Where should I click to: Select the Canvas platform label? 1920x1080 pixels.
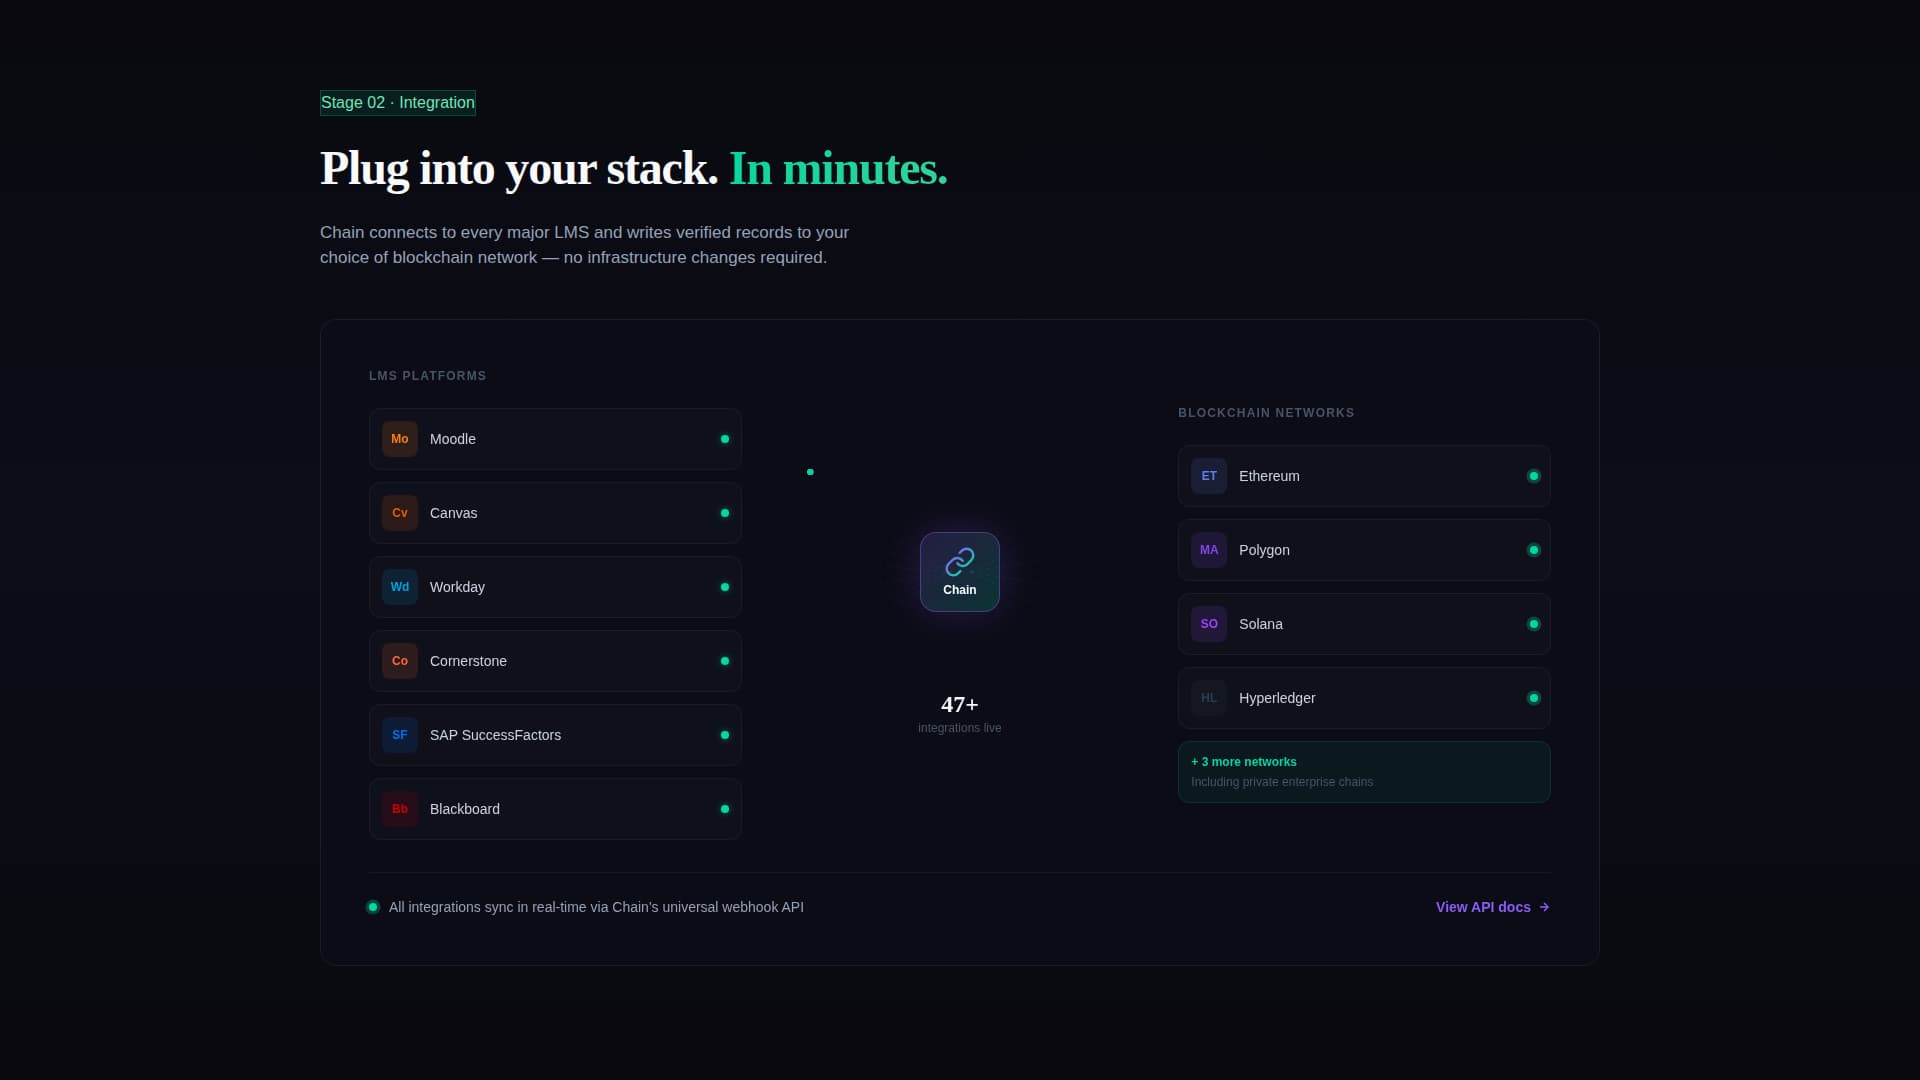[x=454, y=513]
